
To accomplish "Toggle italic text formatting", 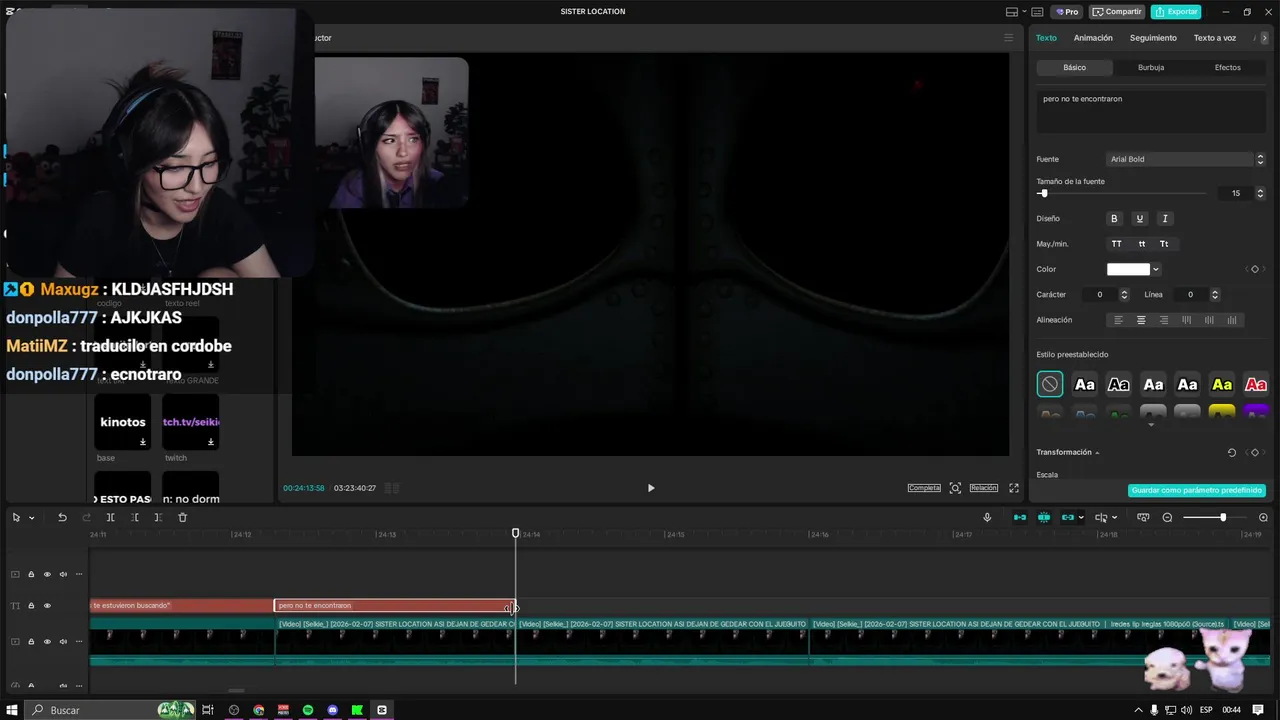I will tap(1164, 218).
